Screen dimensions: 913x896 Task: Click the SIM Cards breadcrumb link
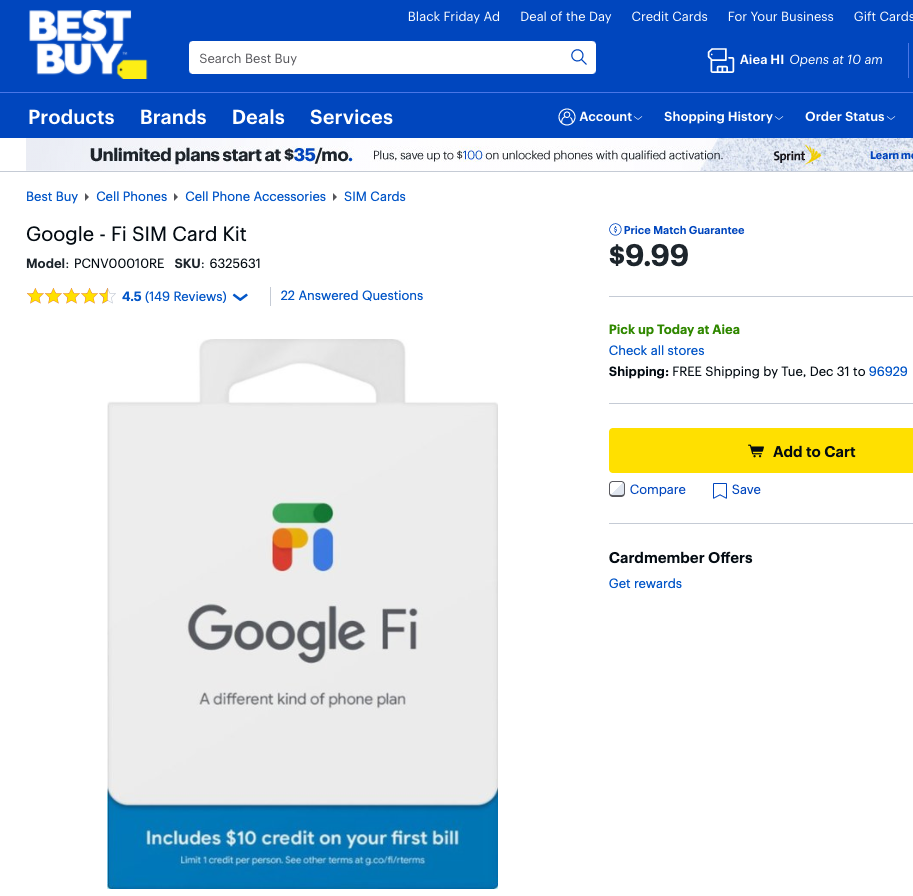[374, 196]
